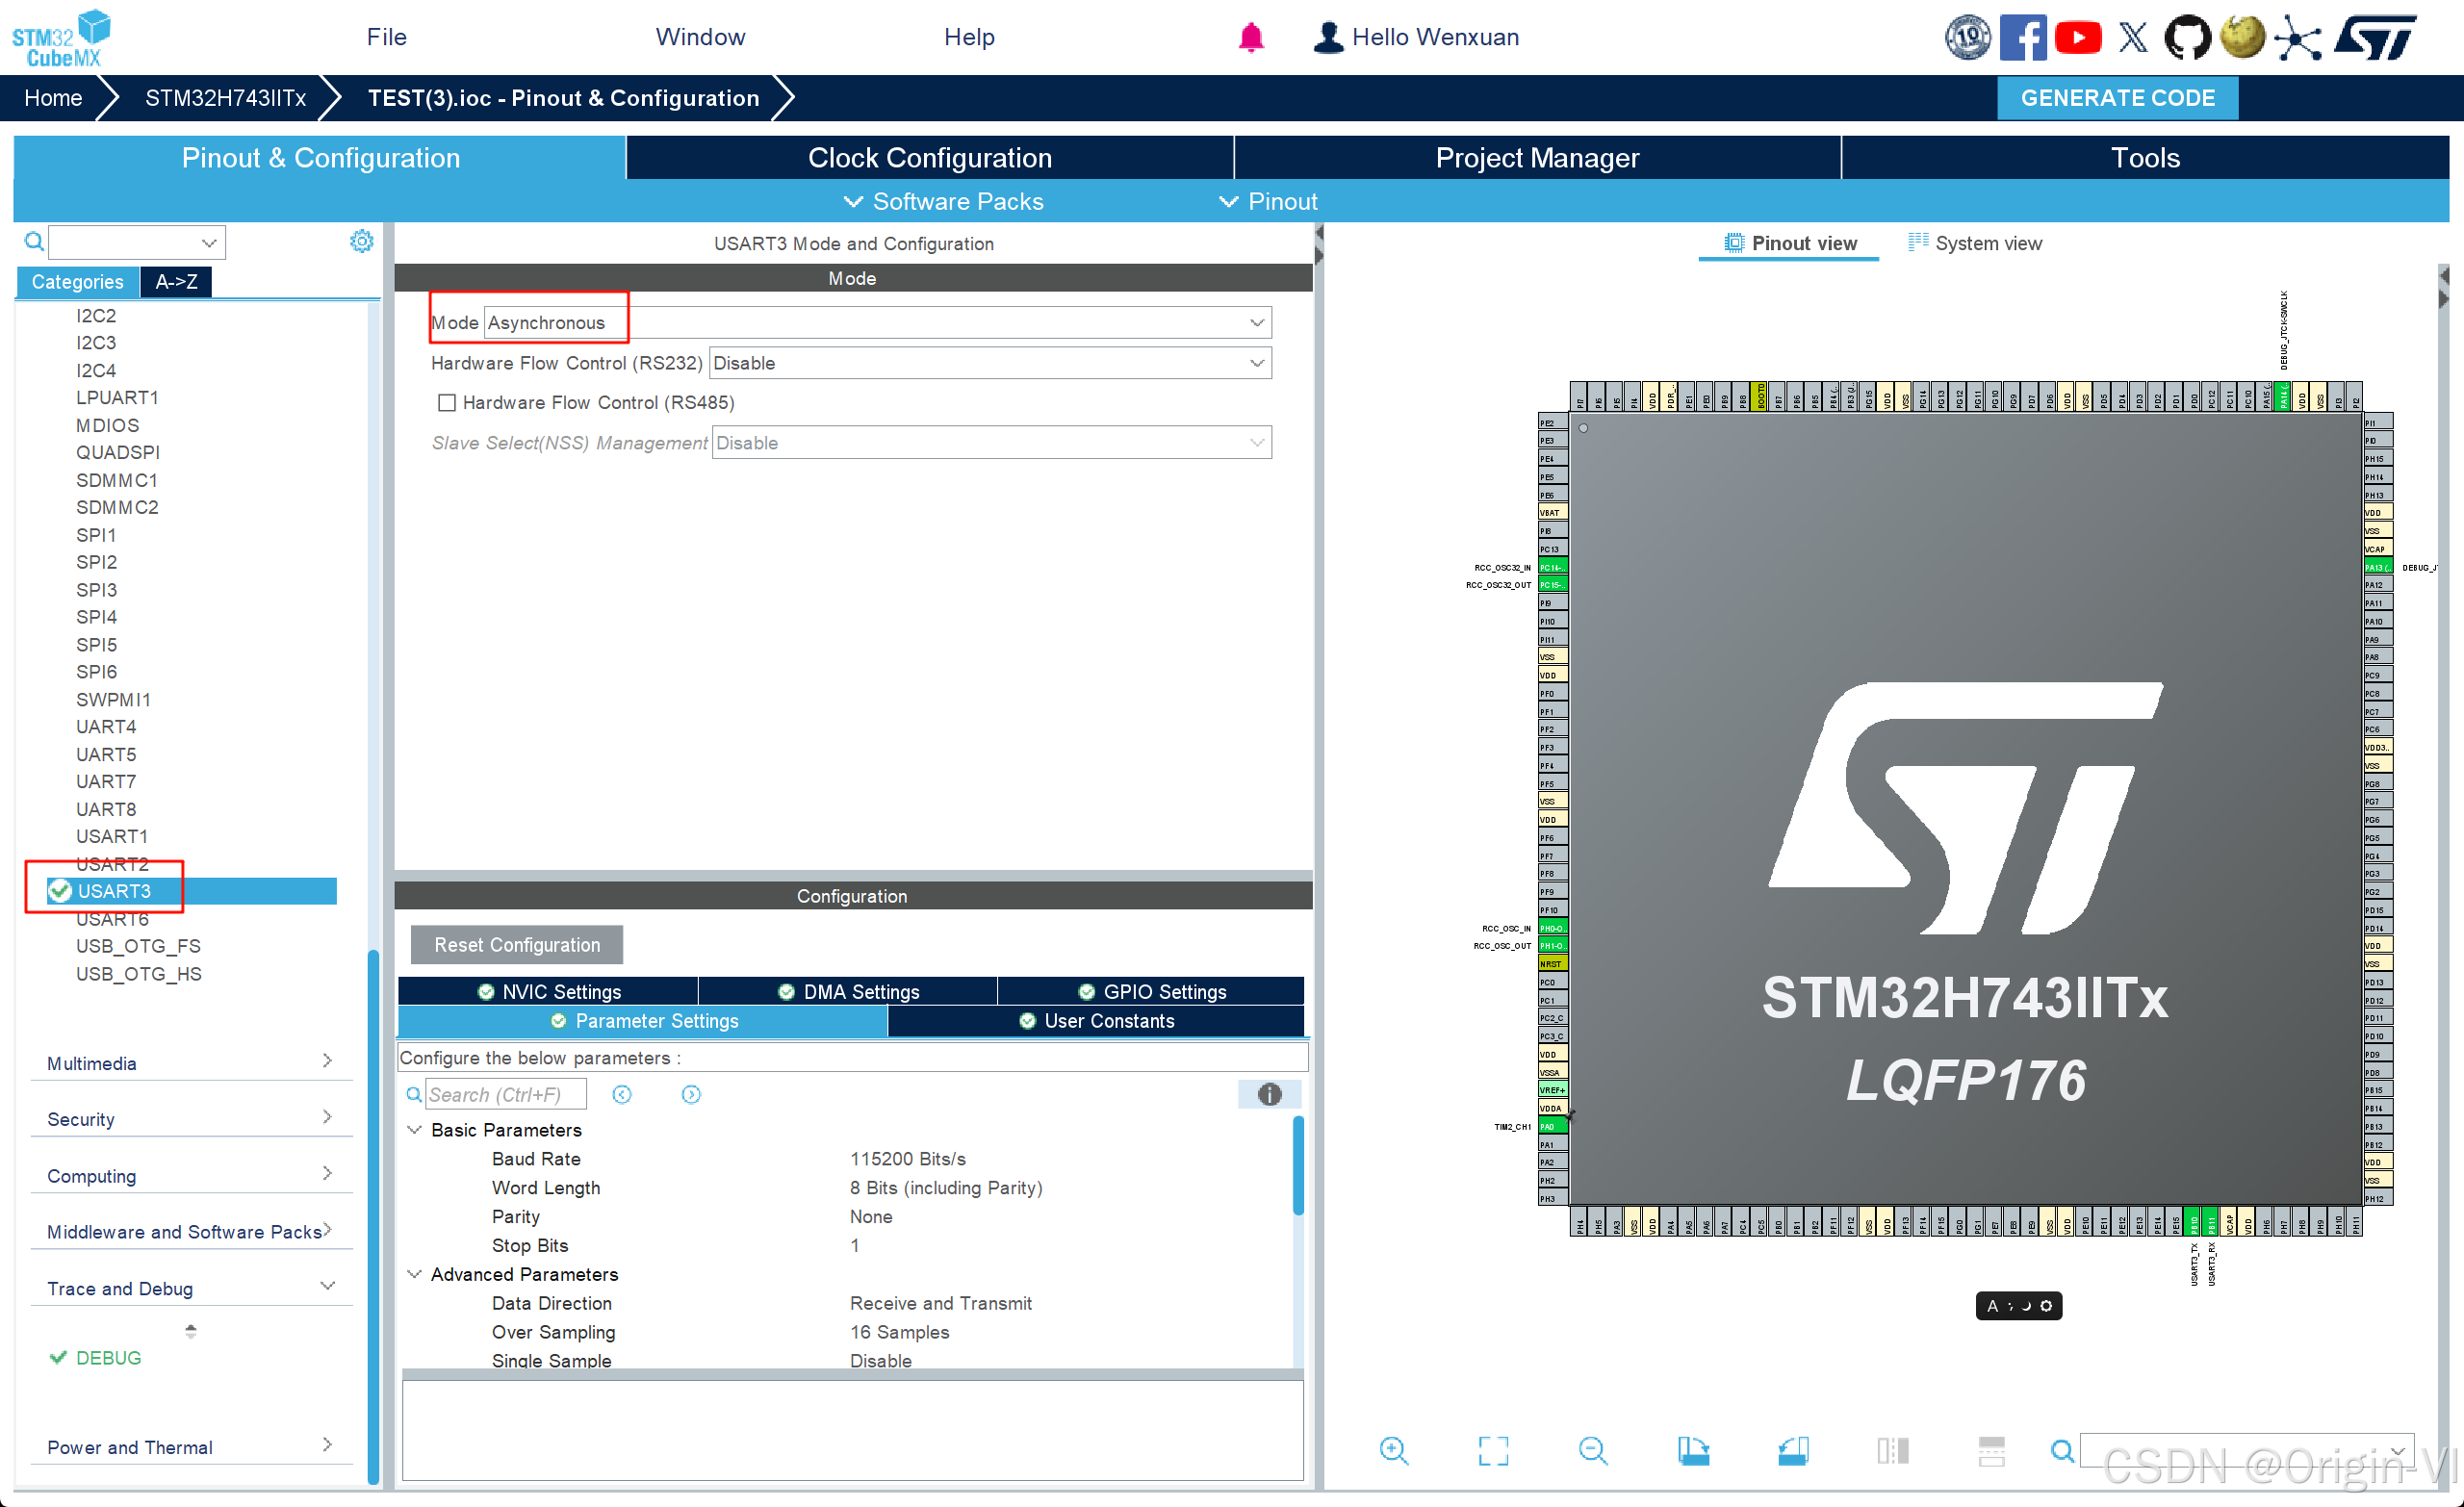This screenshot has width=2464, height=1507.
Task: Click the GitHub icon in the header
Action: [x=2187, y=38]
